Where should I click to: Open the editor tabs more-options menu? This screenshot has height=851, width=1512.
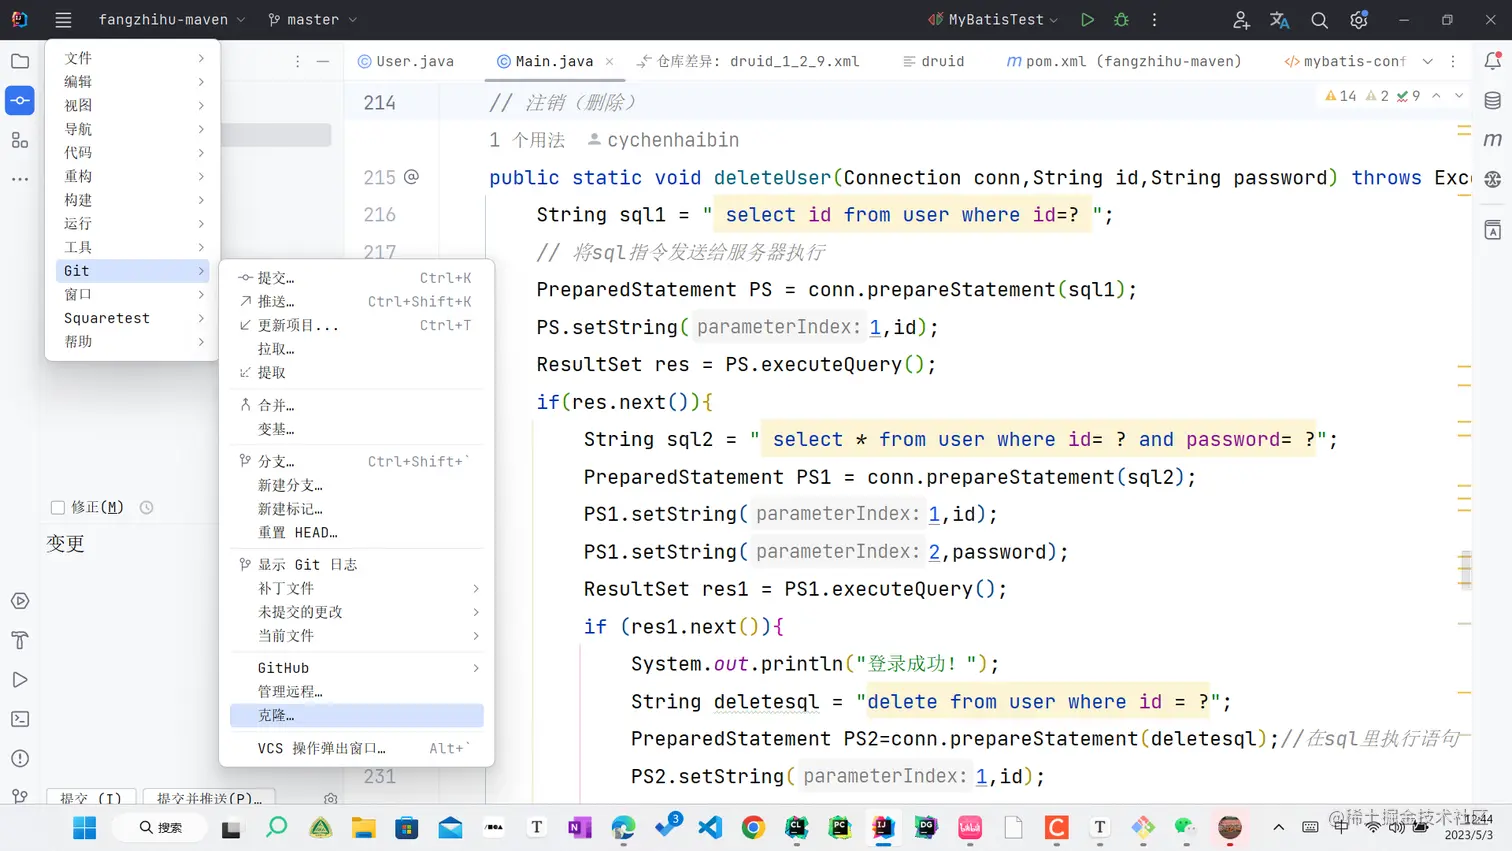click(1453, 61)
